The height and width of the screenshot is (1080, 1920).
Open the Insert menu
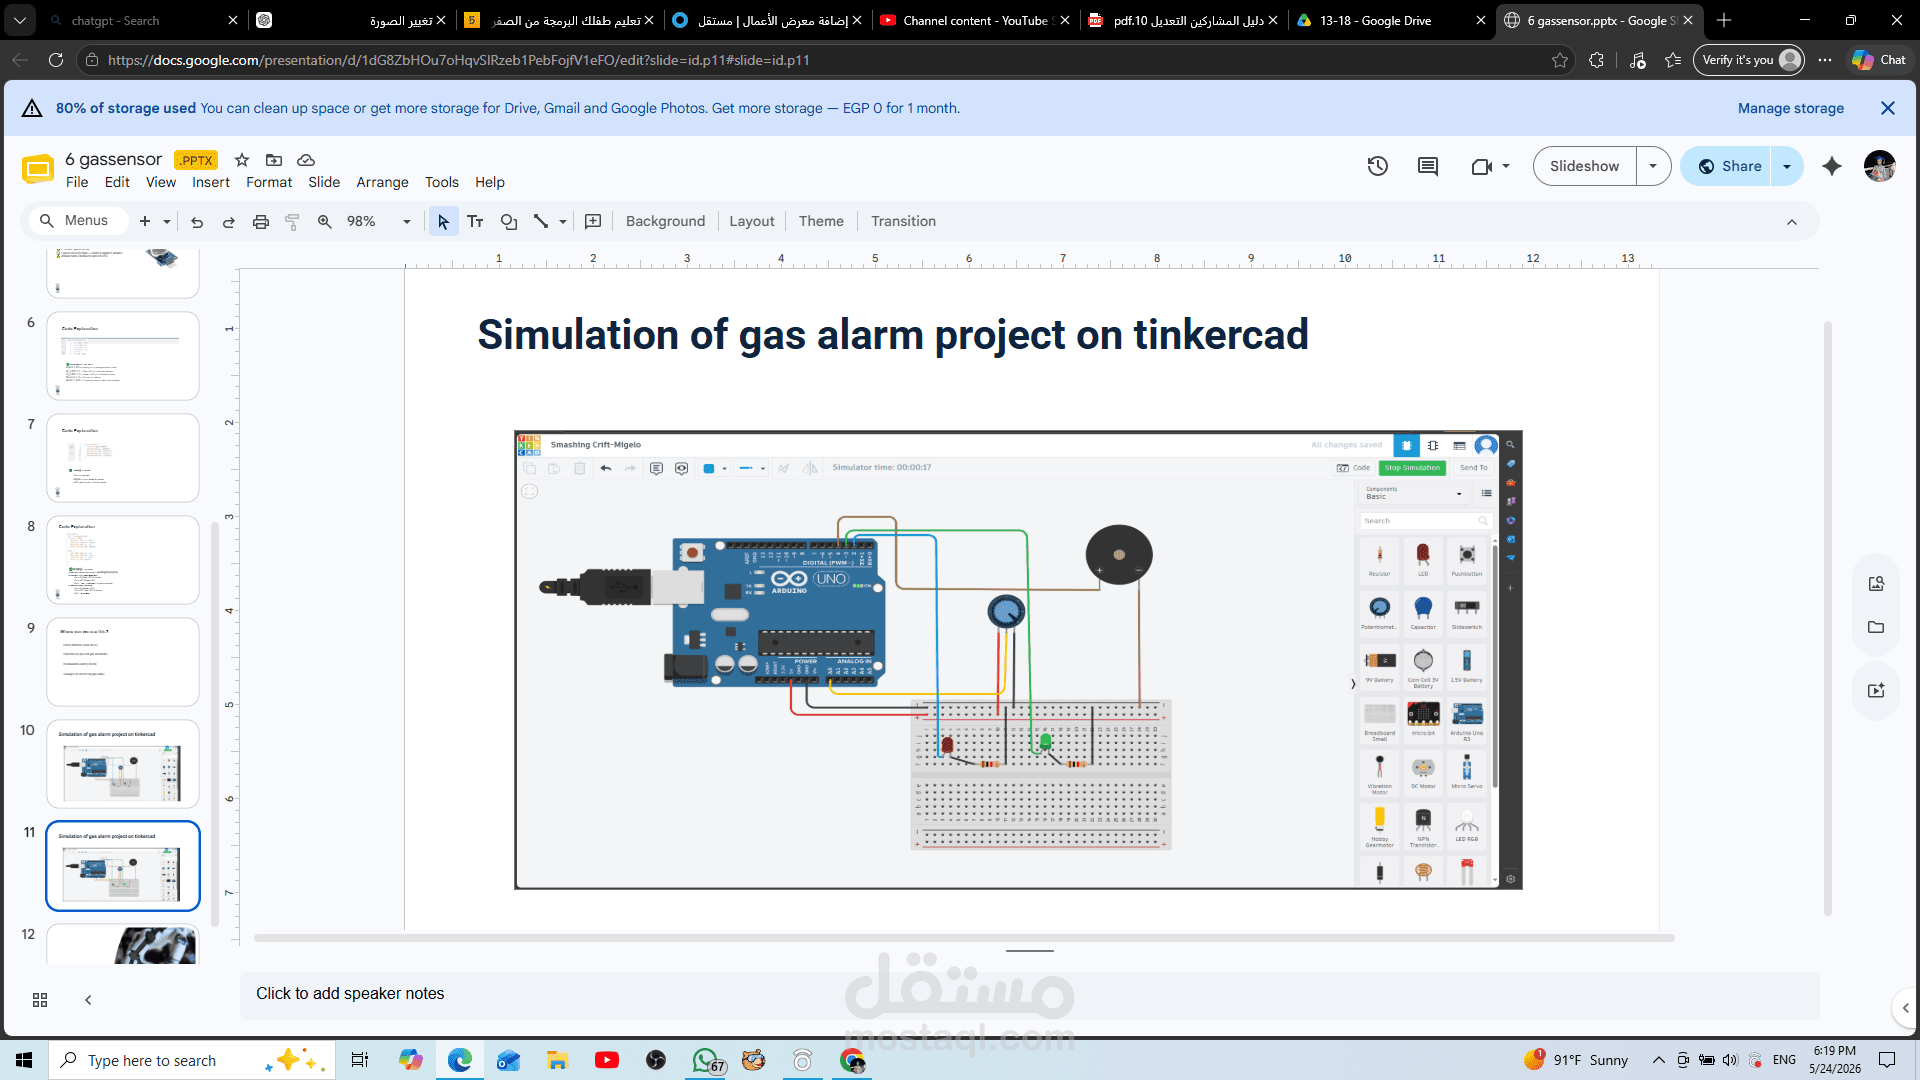pyautogui.click(x=211, y=182)
